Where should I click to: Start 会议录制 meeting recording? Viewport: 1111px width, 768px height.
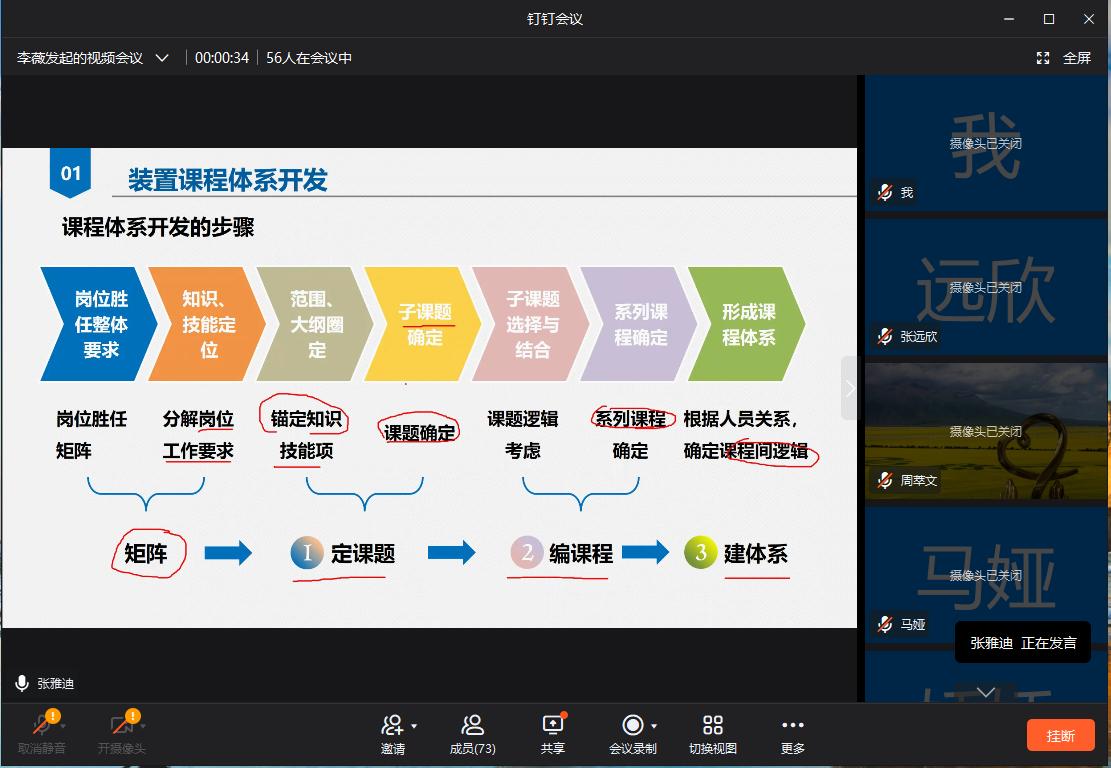tap(632, 725)
